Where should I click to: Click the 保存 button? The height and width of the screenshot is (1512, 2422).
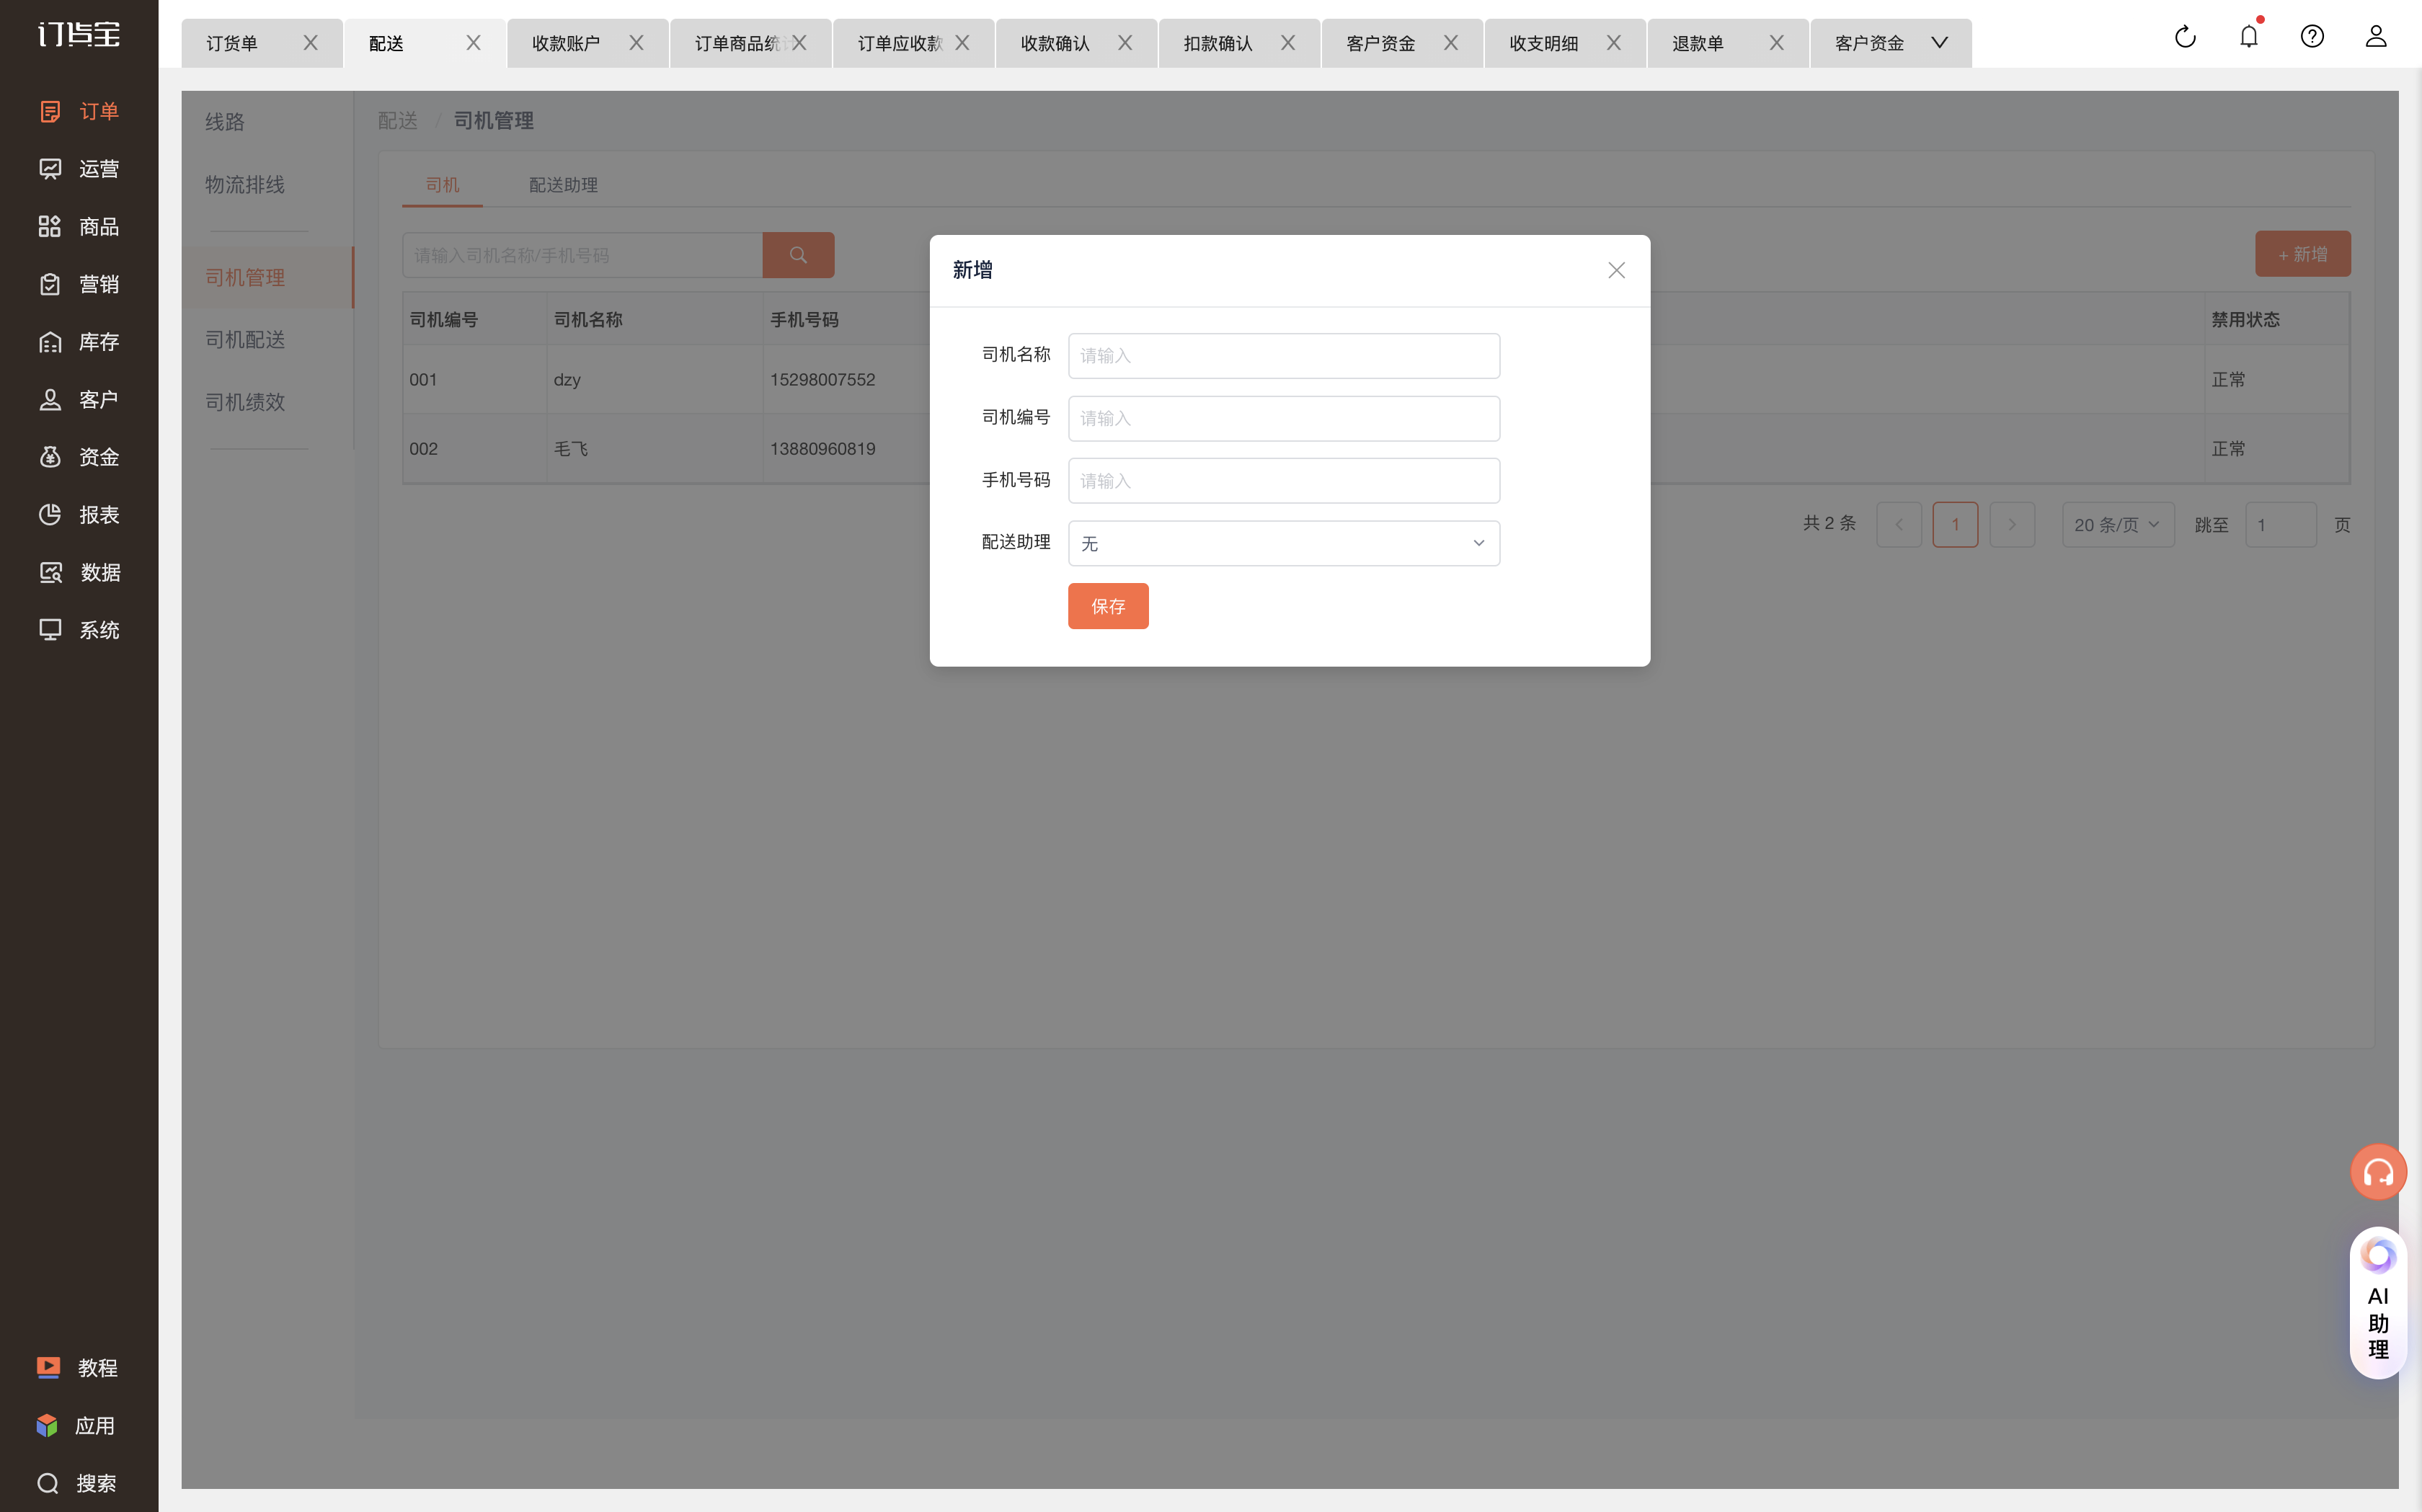(1108, 606)
